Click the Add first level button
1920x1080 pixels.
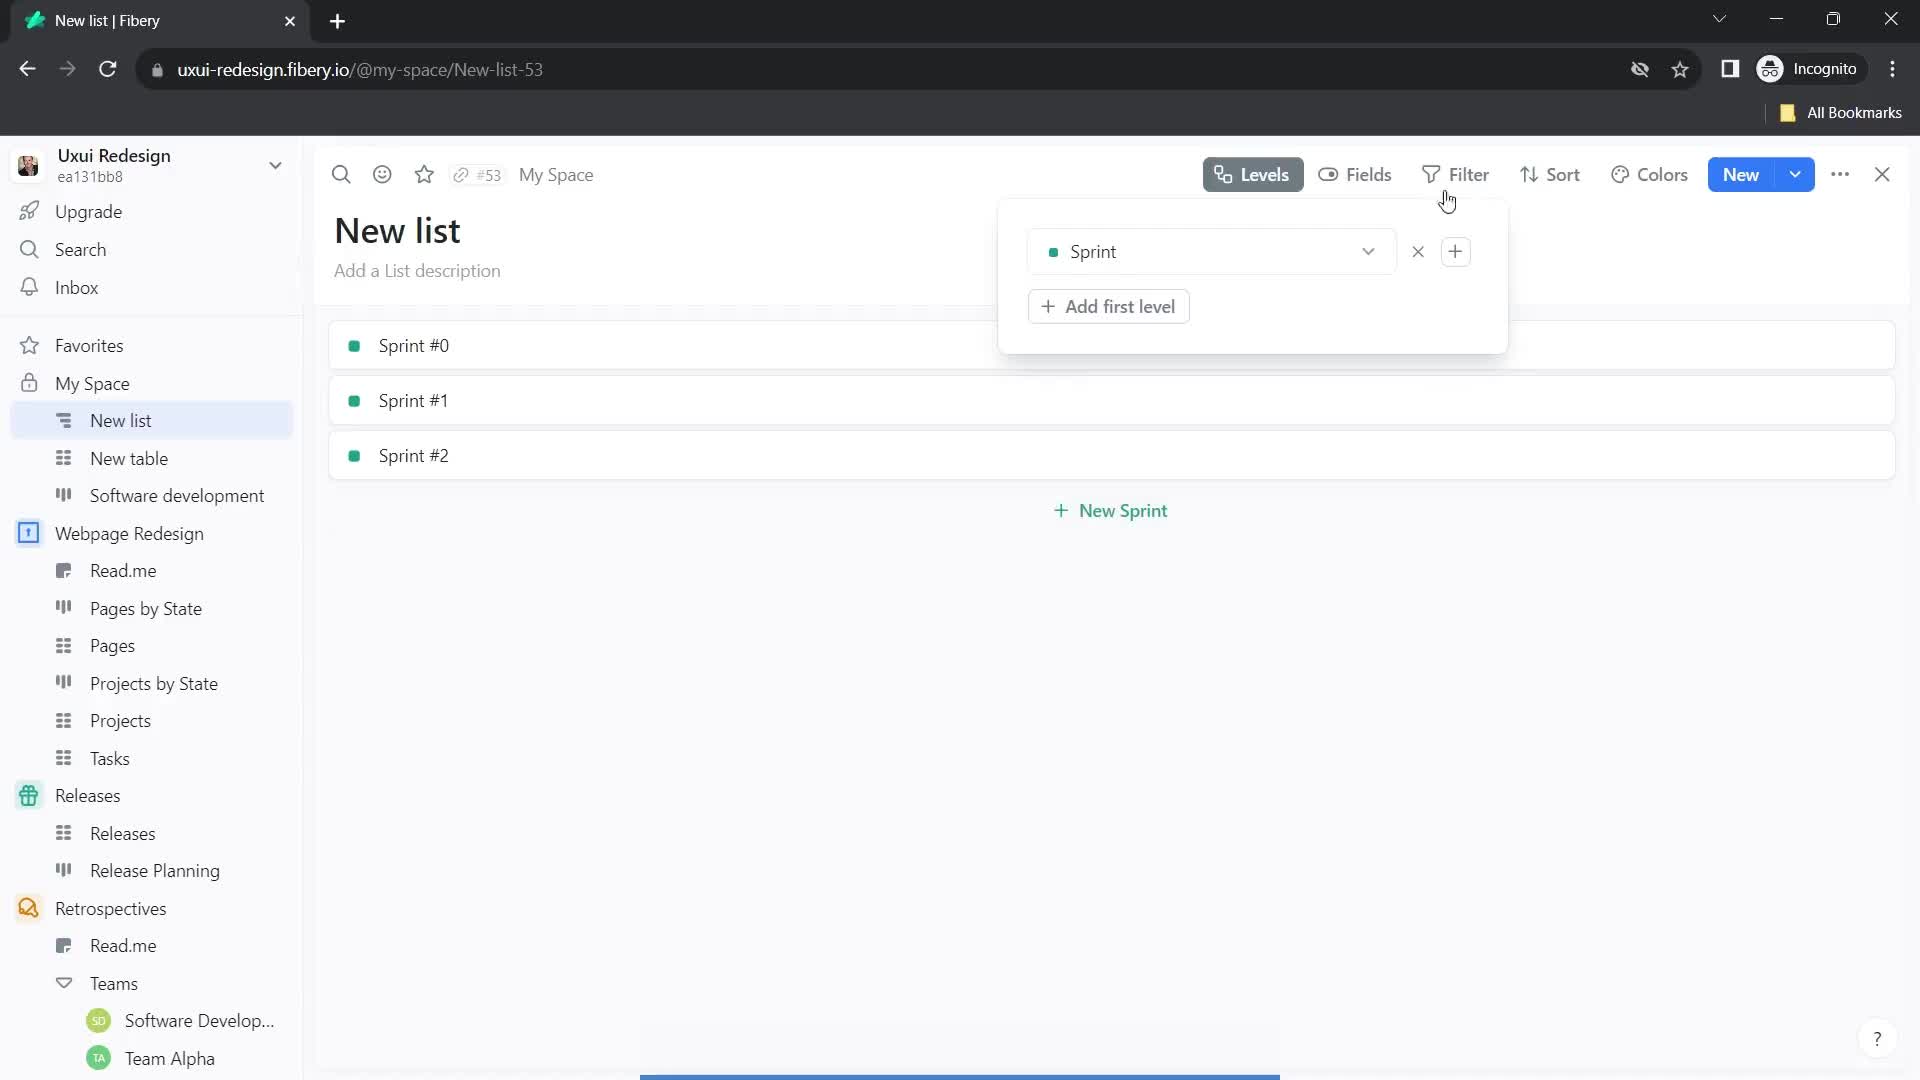tap(1109, 307)
